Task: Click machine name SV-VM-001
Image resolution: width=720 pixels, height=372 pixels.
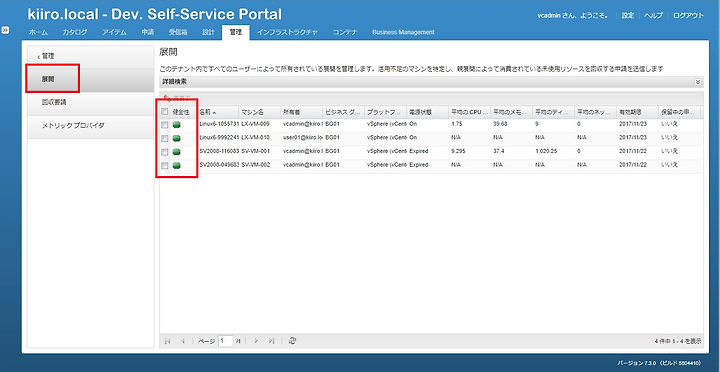Action: 255,151
